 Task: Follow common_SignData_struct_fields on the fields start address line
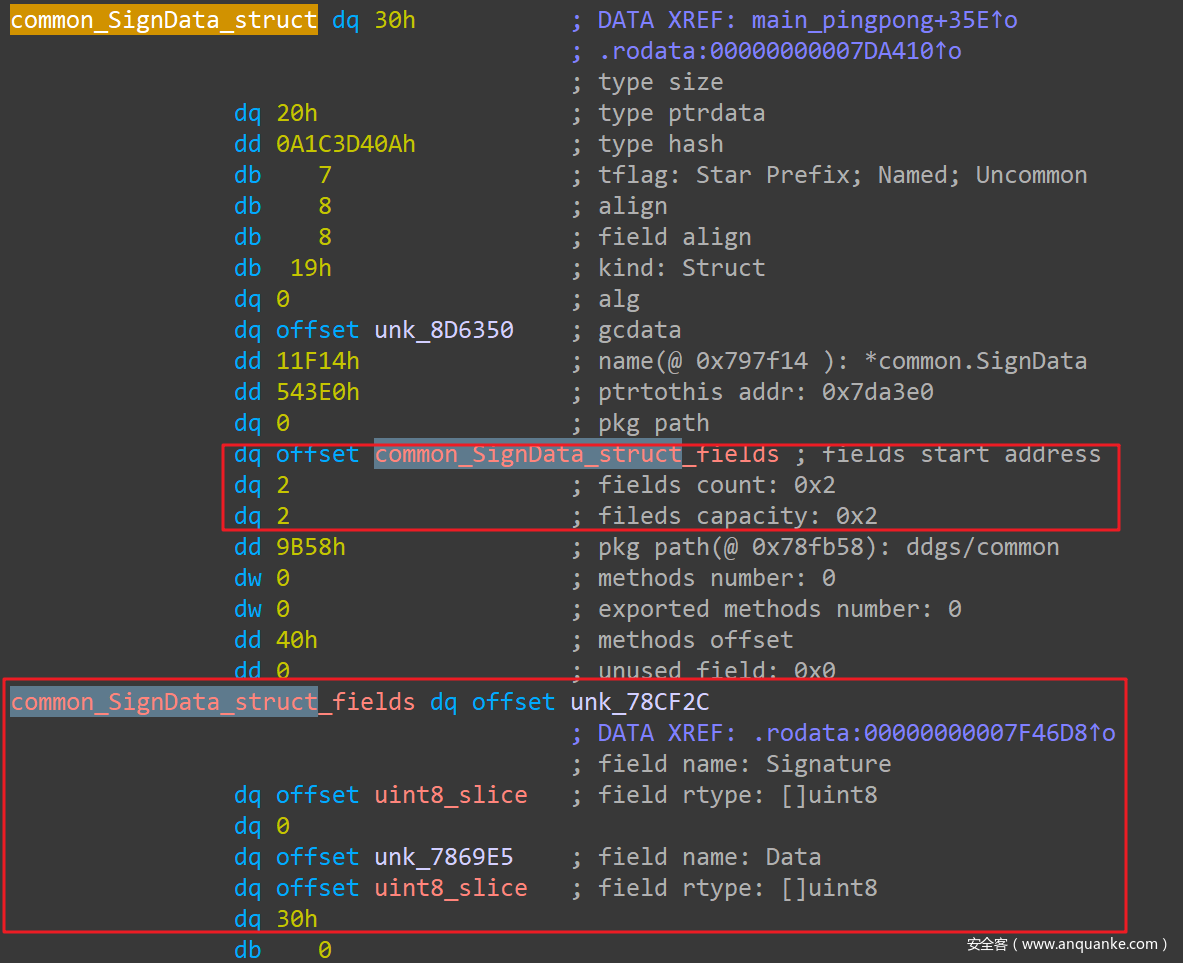576,454
